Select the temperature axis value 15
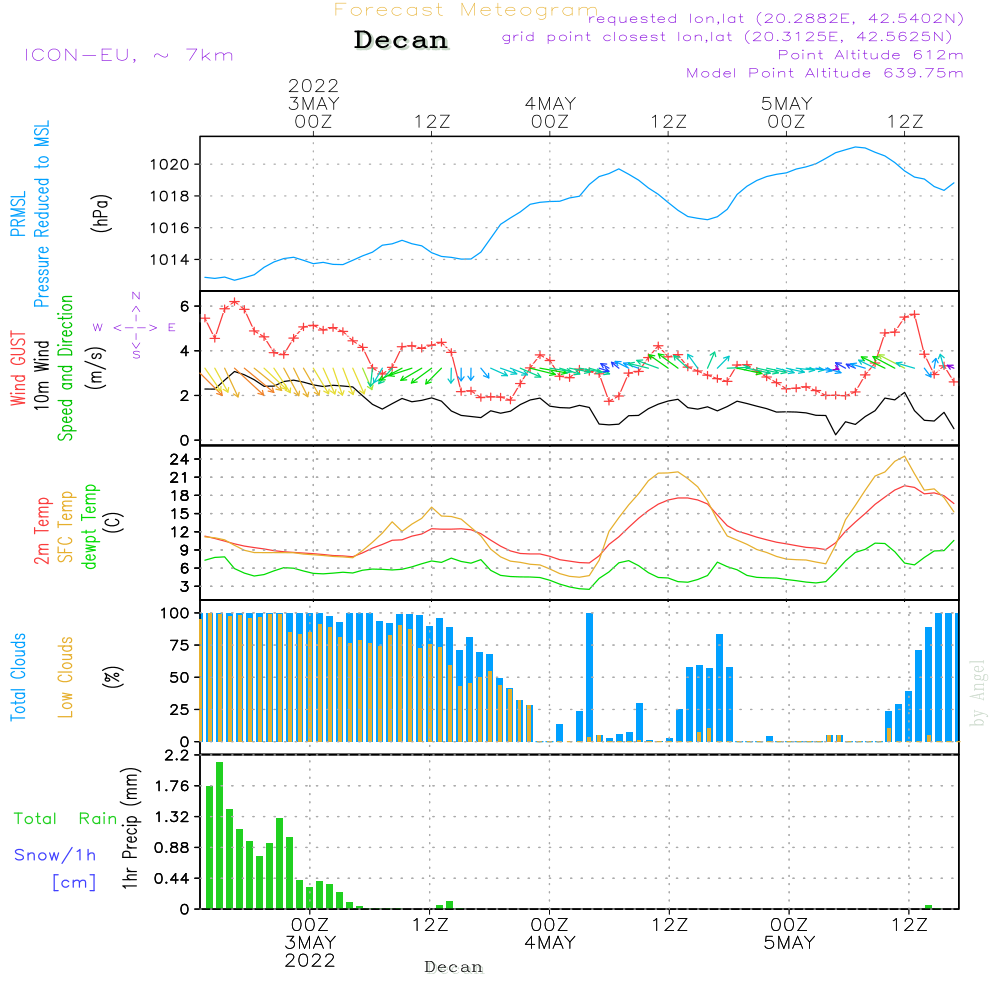 179,514
